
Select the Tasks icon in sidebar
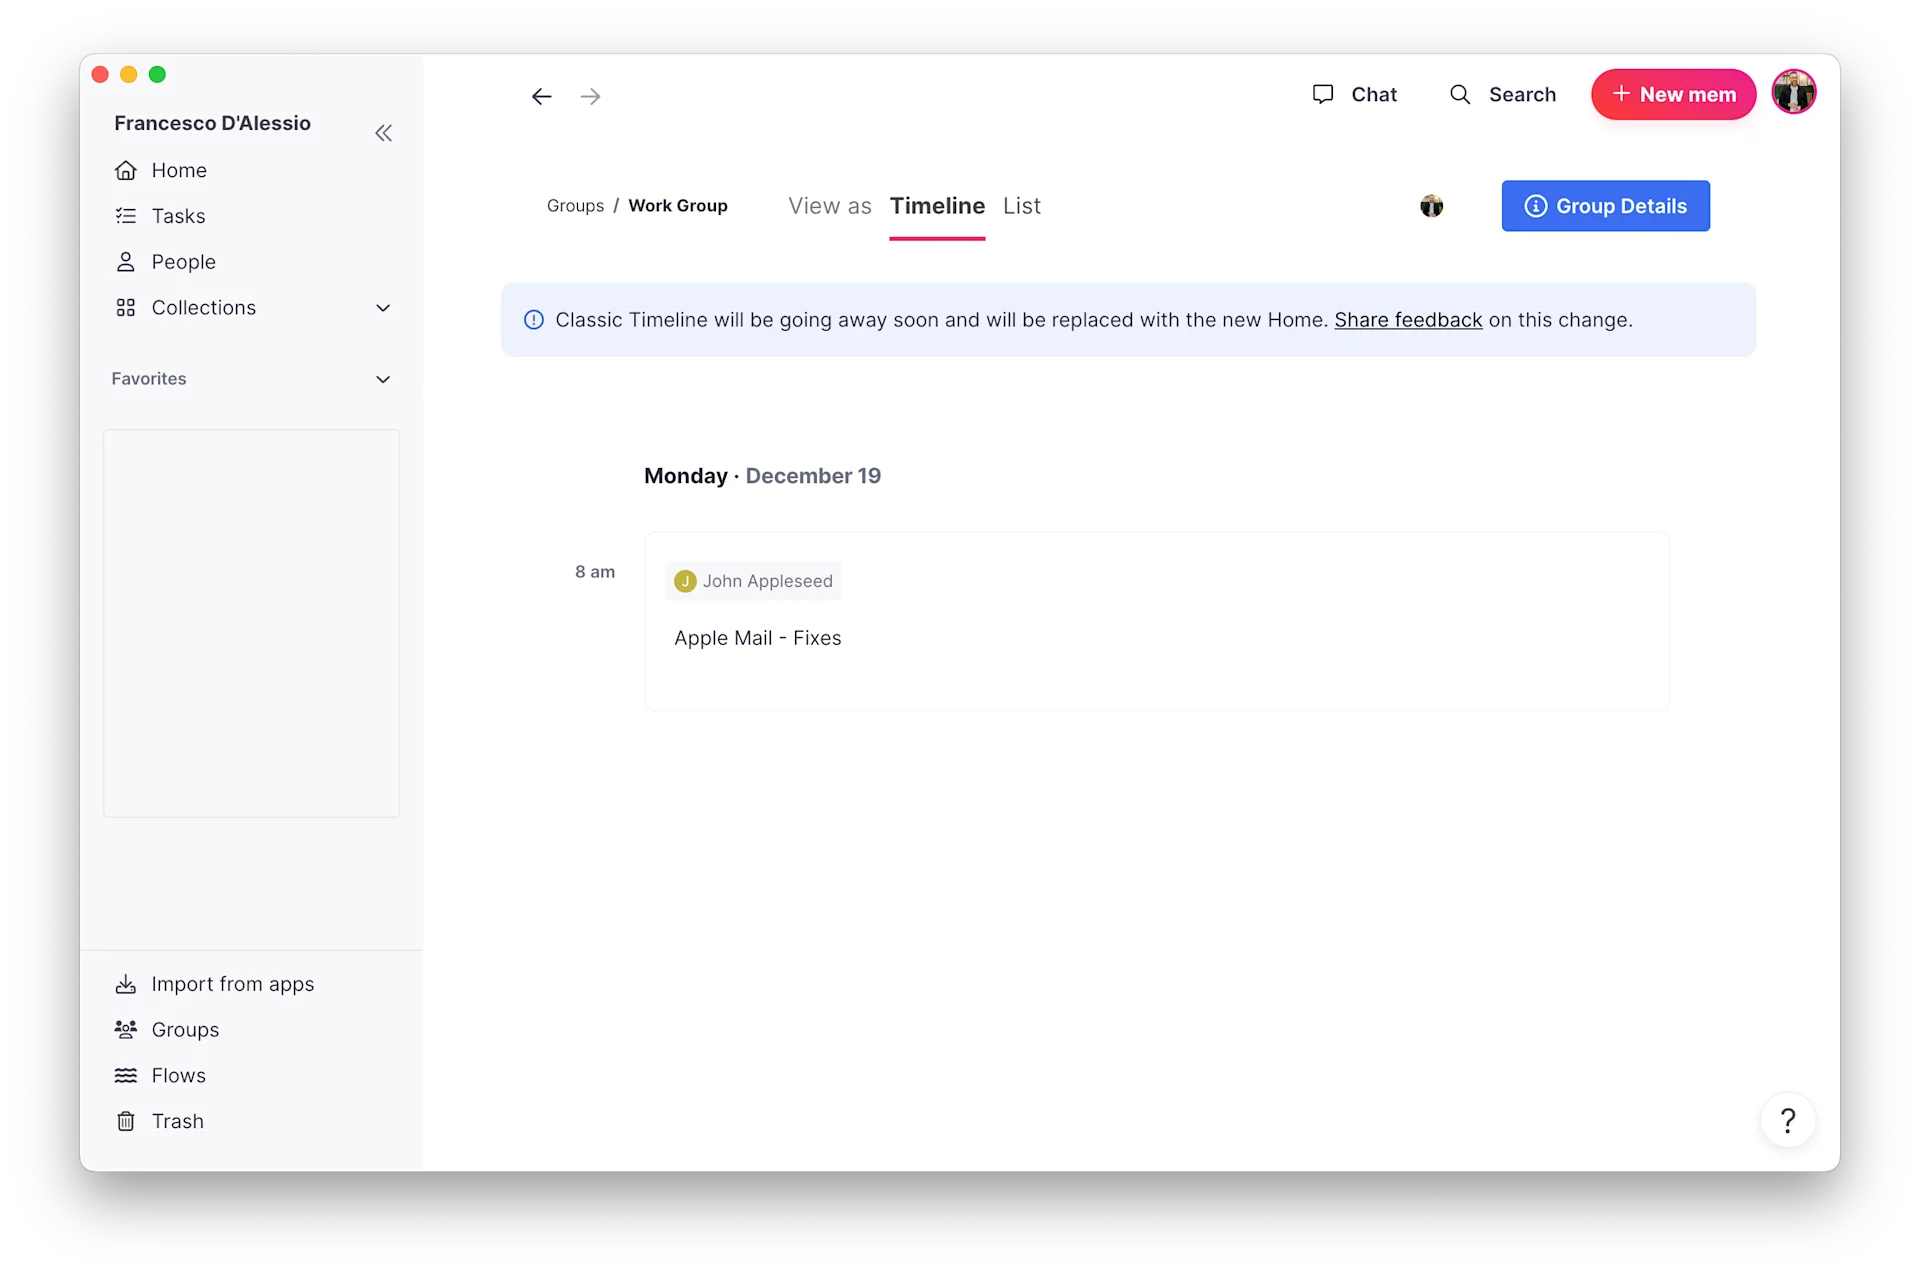tap(125, 215)
